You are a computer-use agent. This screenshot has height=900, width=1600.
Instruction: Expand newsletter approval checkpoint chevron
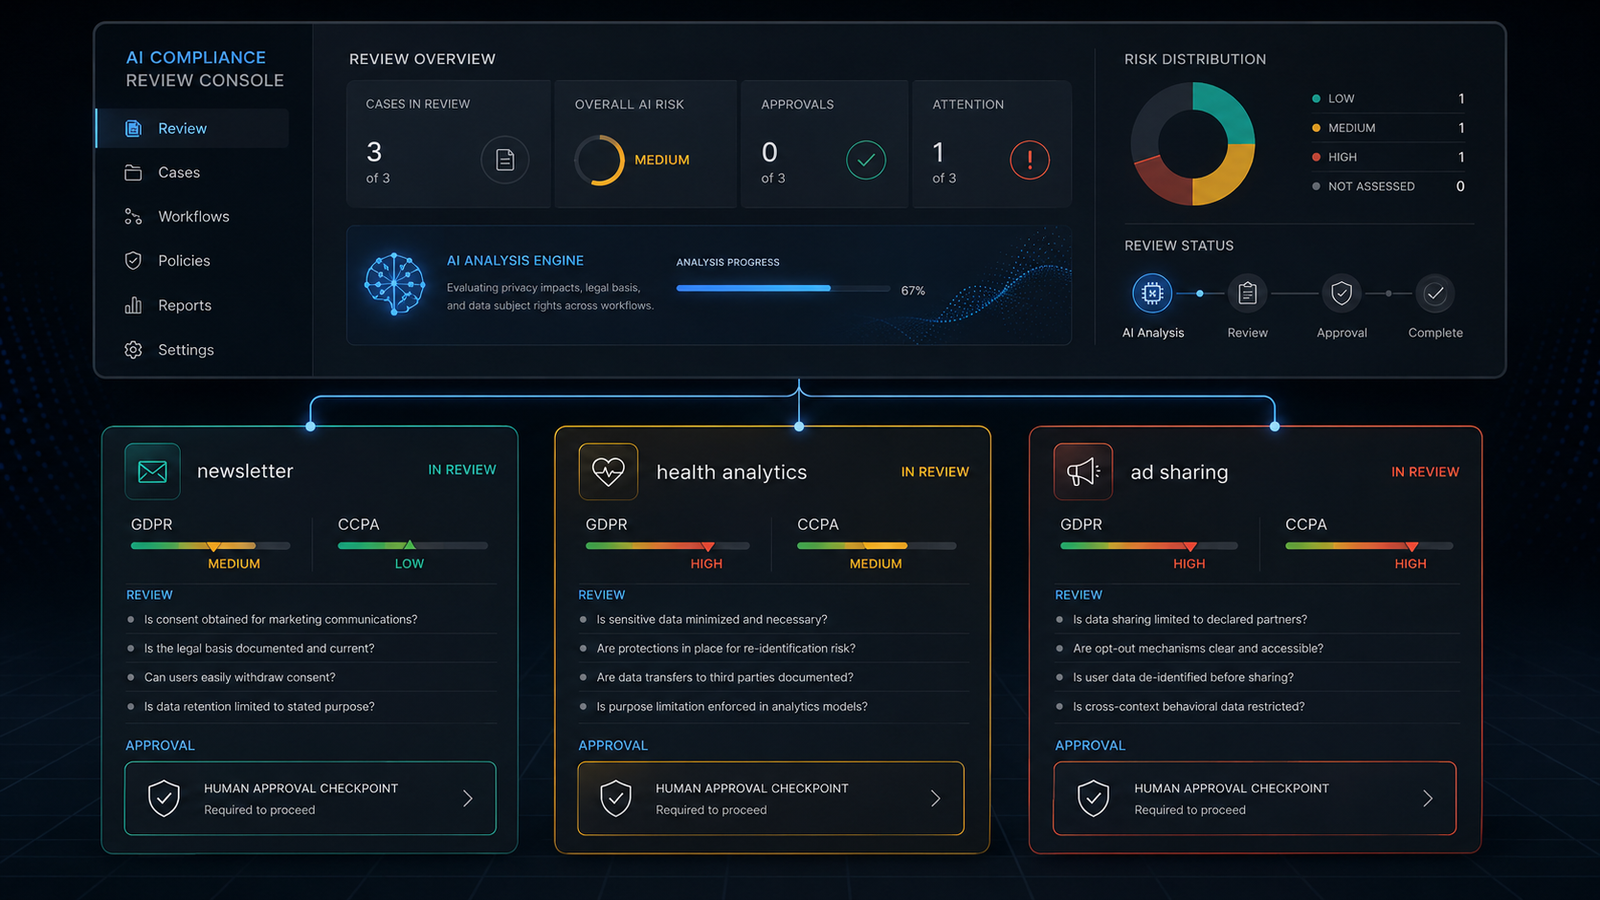(468, 798)
